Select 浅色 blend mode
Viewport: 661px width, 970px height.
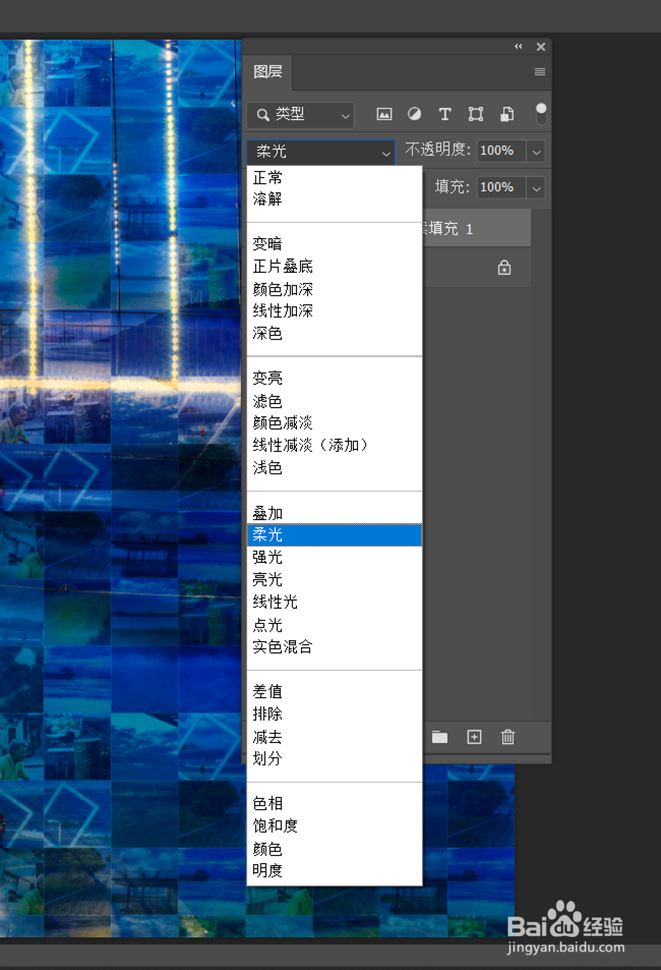(x=335, y=468)
